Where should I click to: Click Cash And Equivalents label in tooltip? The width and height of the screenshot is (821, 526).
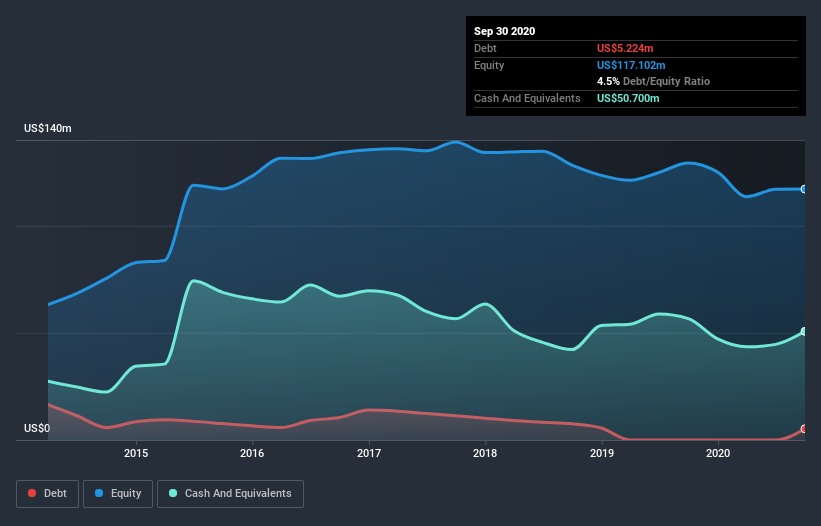pyautogui.click(x=527, y=98)
